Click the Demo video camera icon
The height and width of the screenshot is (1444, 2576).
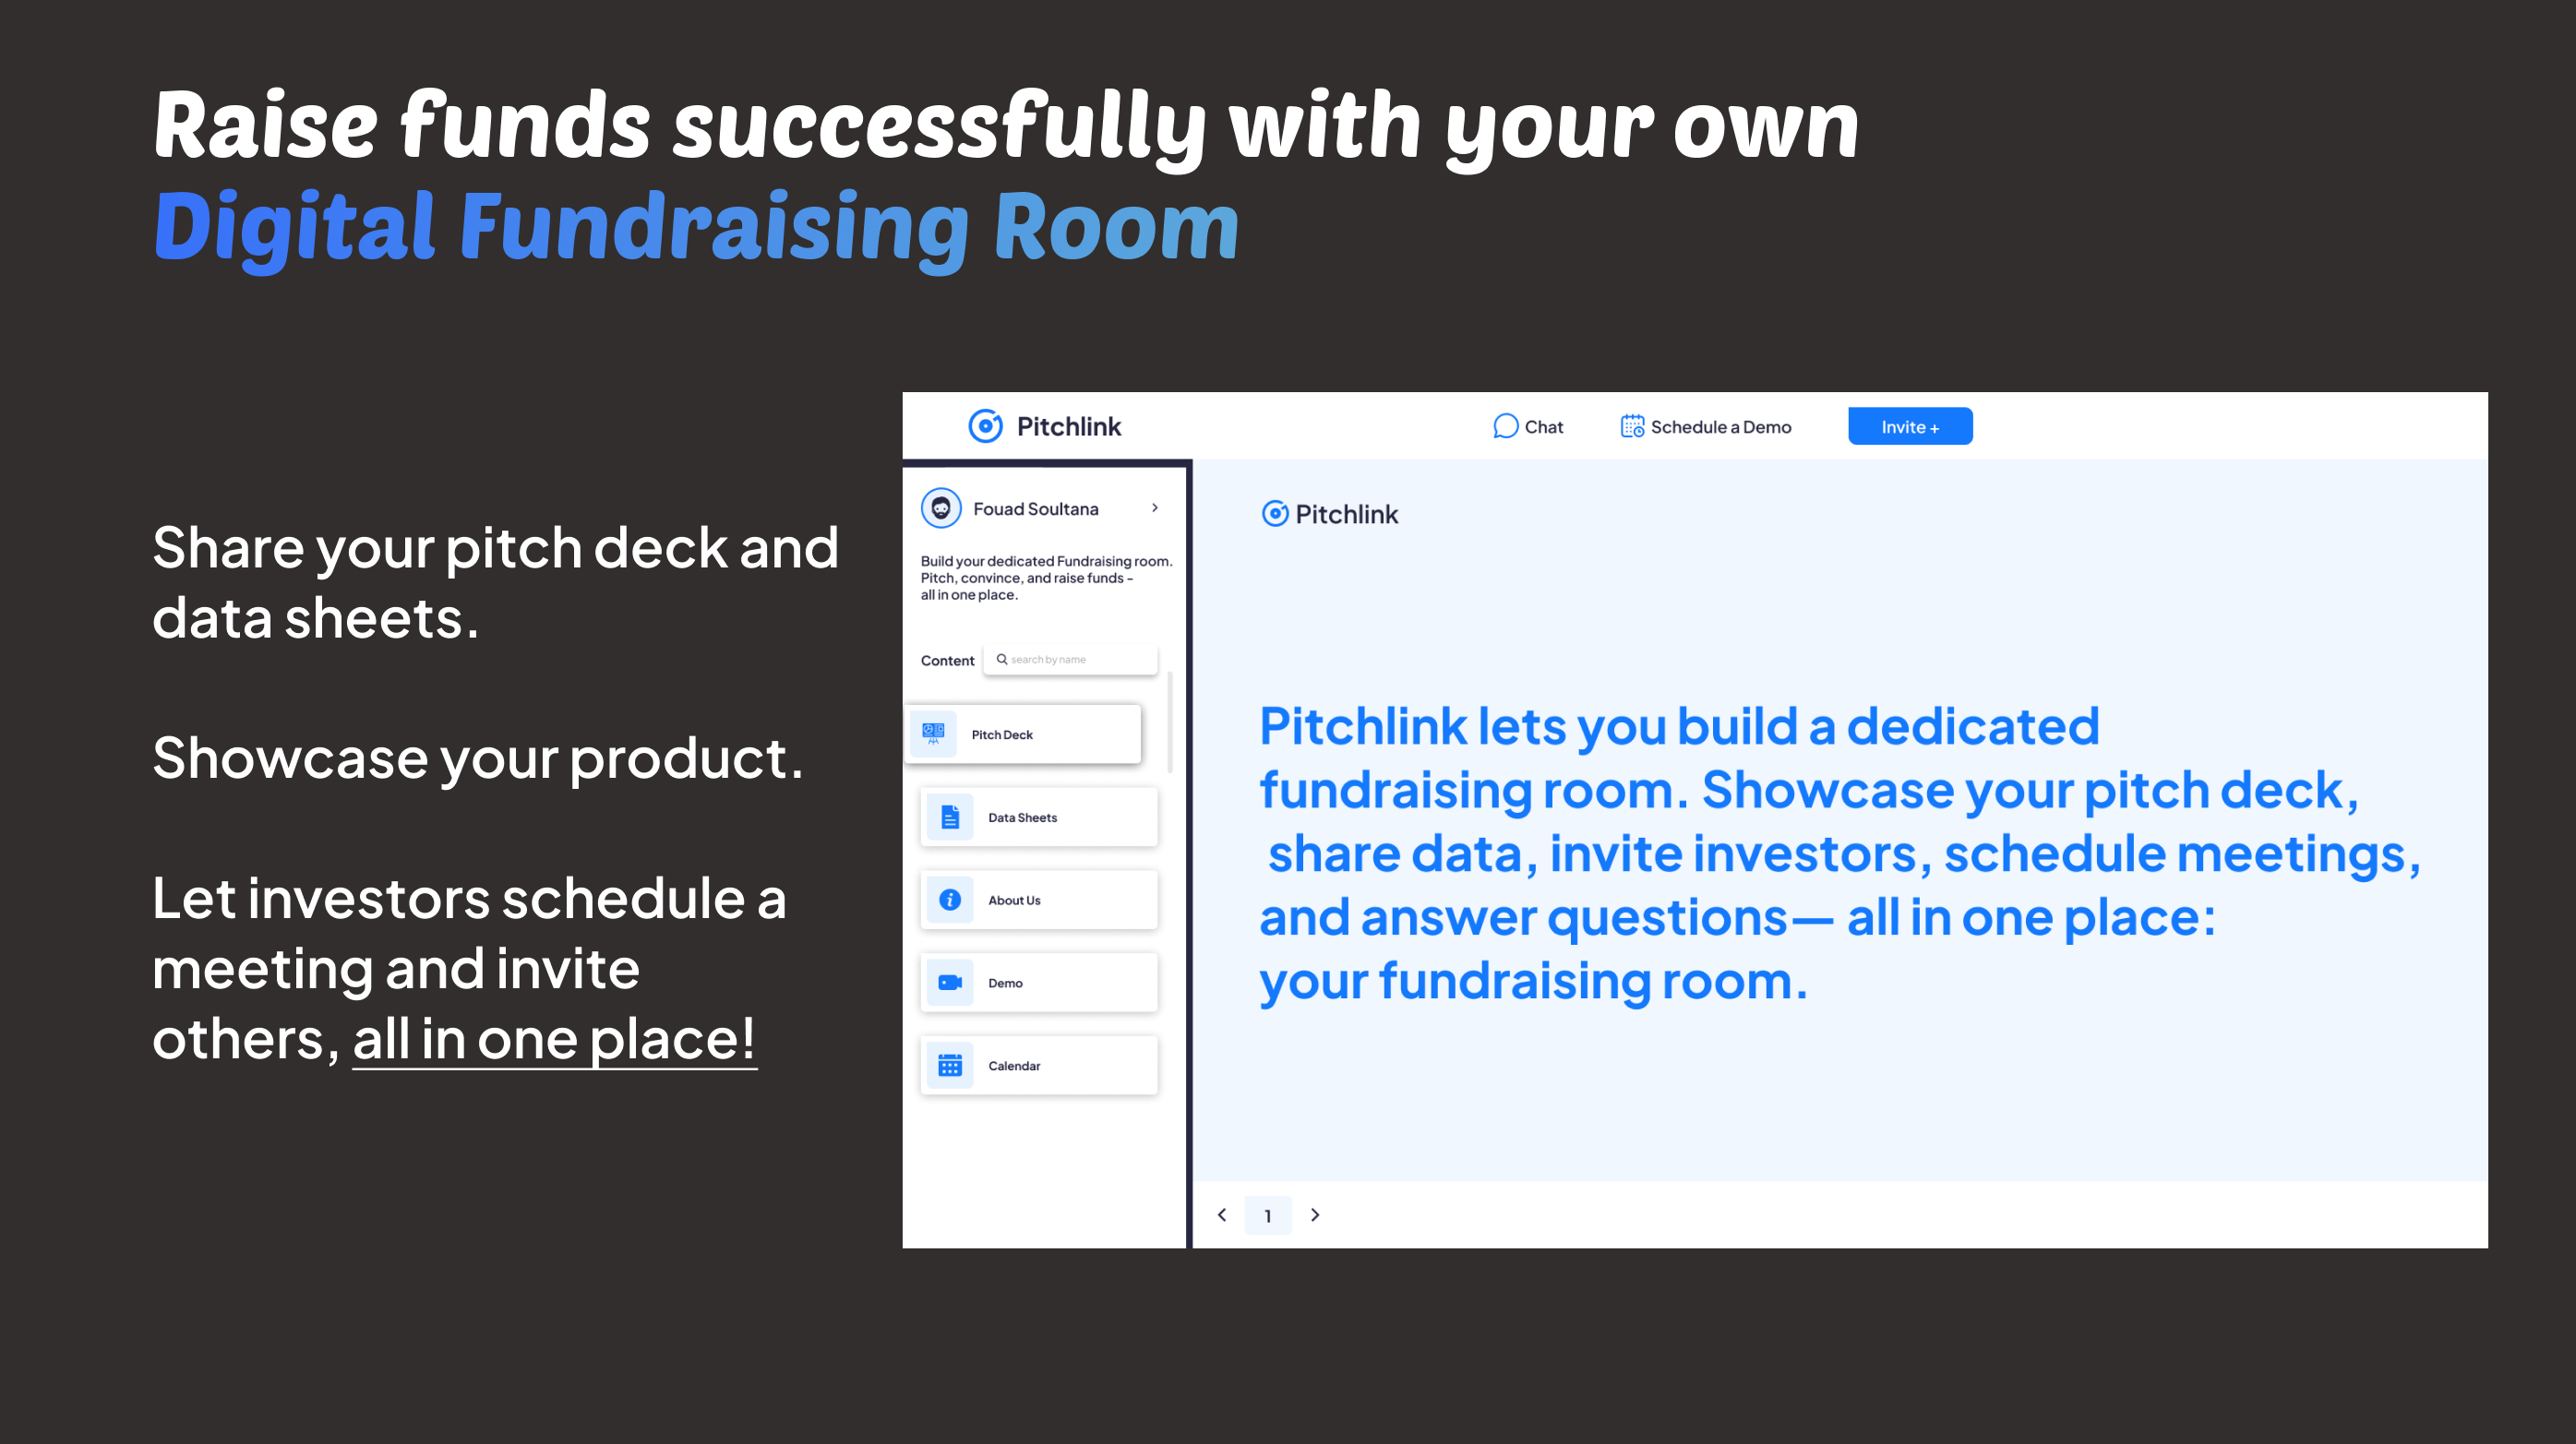(948, 982)
